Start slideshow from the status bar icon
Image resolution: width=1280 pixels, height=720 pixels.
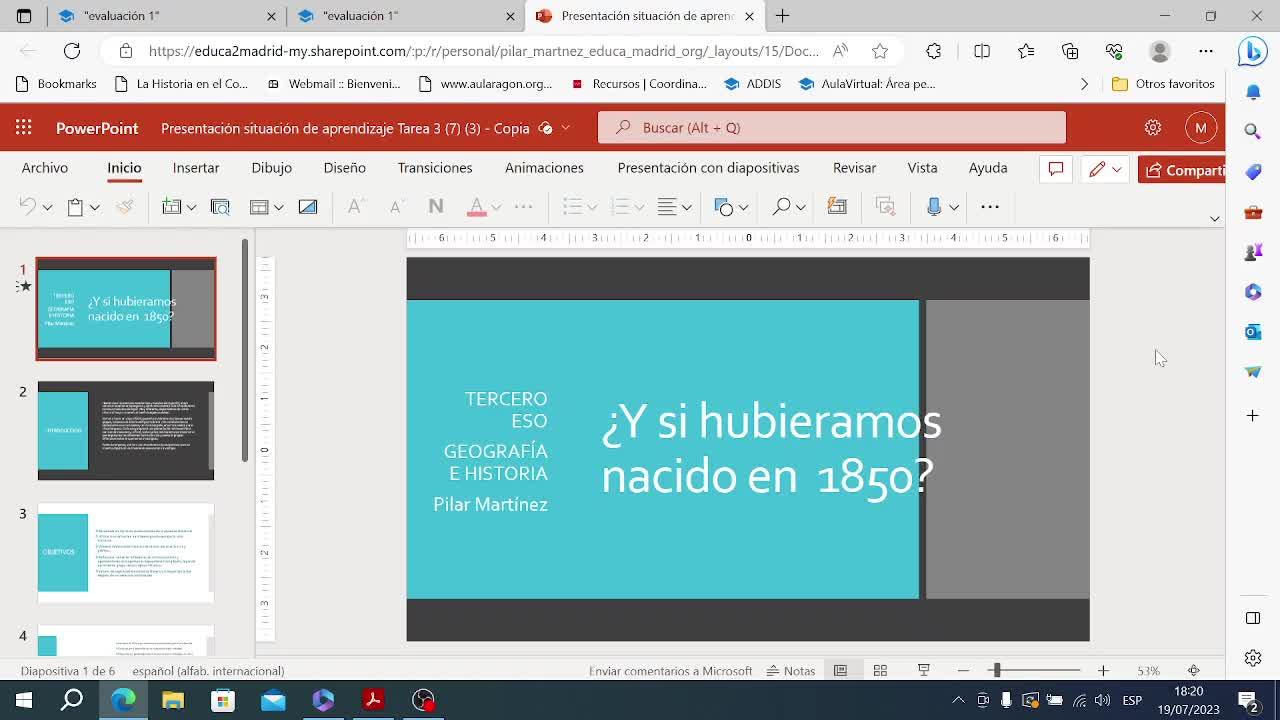click(924, 671)
